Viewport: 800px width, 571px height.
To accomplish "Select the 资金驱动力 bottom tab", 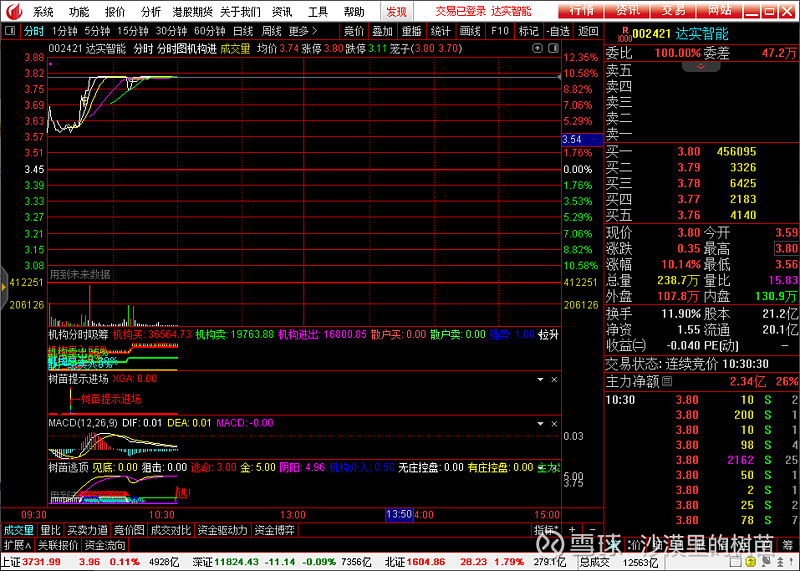I will coord(222,530).
